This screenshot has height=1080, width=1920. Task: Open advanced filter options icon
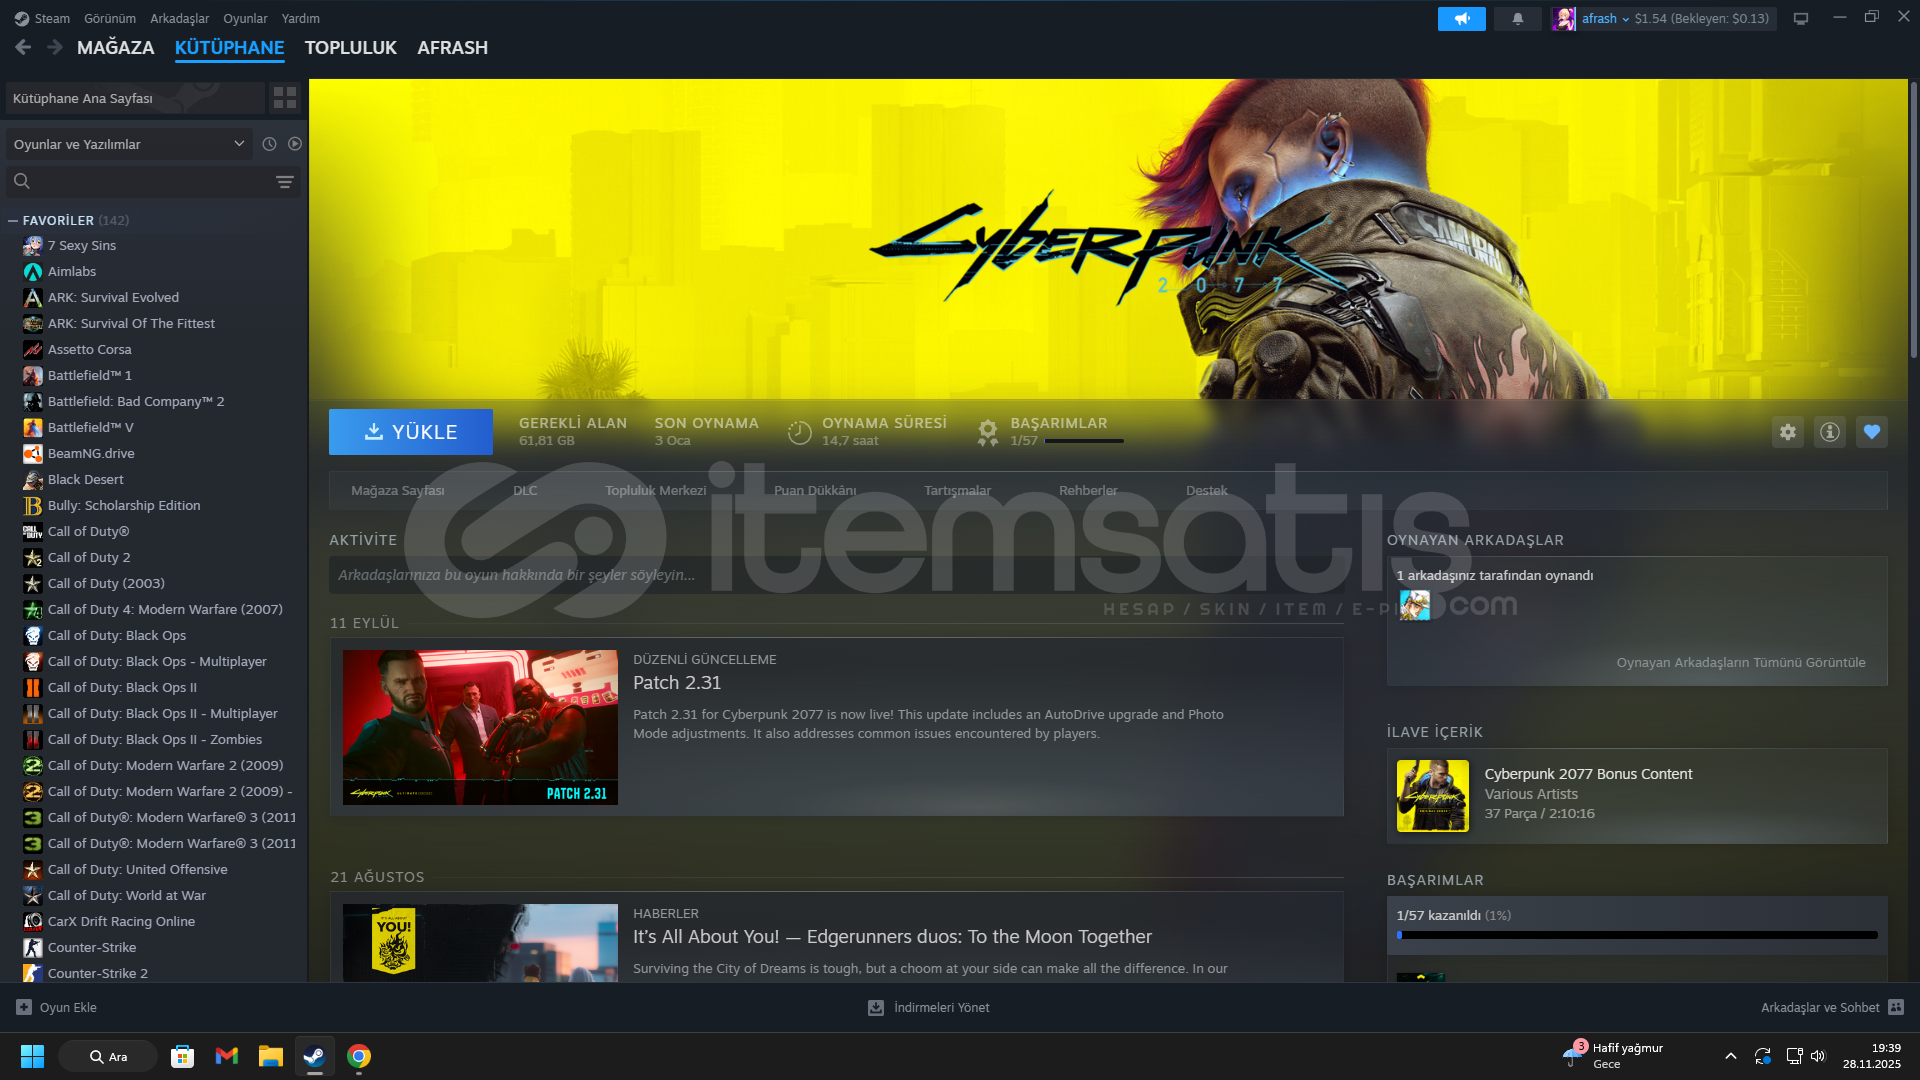285,181
